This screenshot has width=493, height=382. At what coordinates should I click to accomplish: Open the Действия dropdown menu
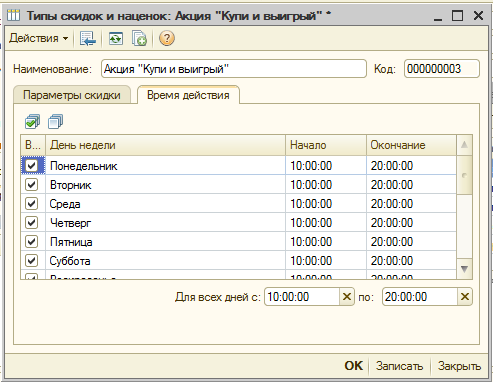tap(39, 38)
